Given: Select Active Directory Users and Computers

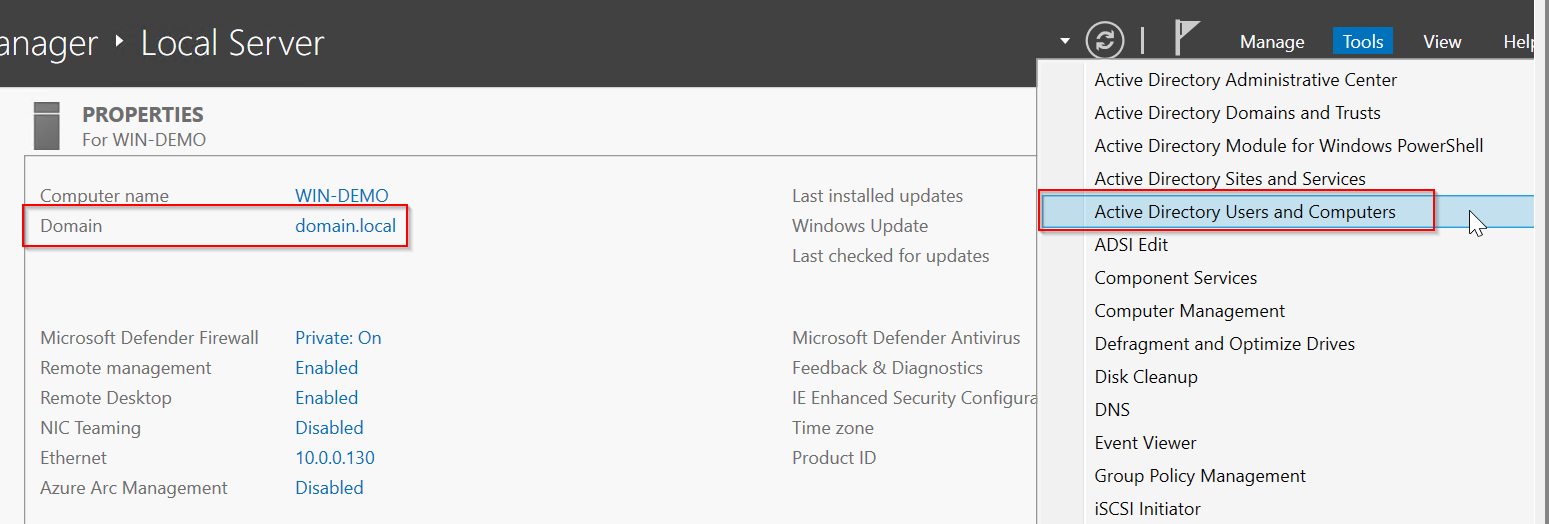Looking at the screenshot, I should [x=1245, y=211].
